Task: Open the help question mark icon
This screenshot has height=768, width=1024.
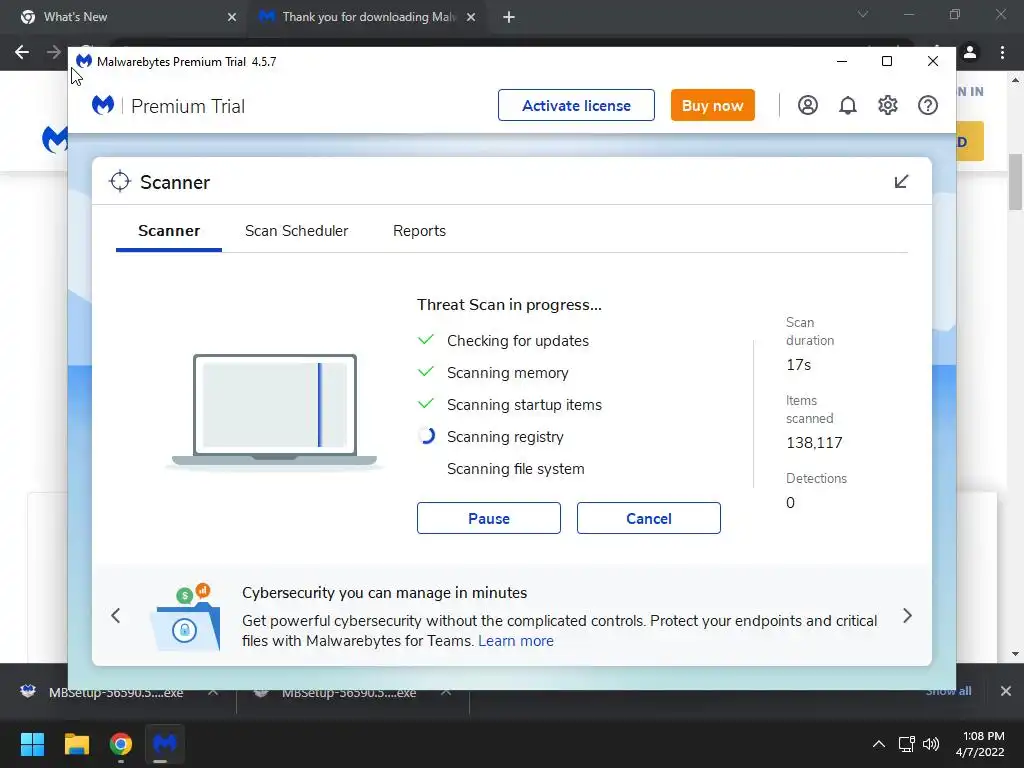Action: tap(927, 105)
